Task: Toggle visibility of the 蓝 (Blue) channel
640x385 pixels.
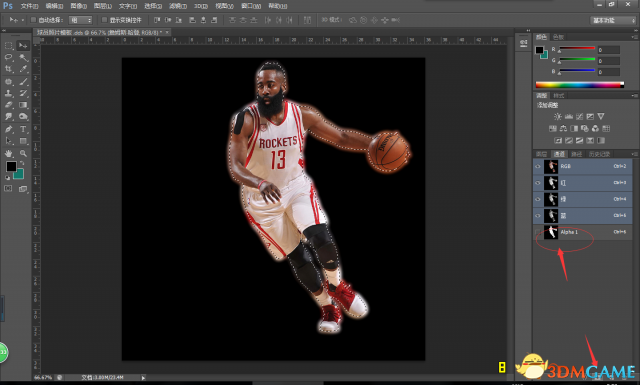Action: pos(538,216)
